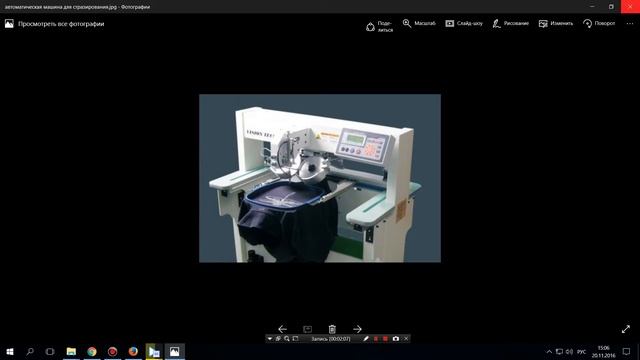This screenshot has width=640, height=360.
Task: Open Task View on the taskbar
Action: pos(50,351)
